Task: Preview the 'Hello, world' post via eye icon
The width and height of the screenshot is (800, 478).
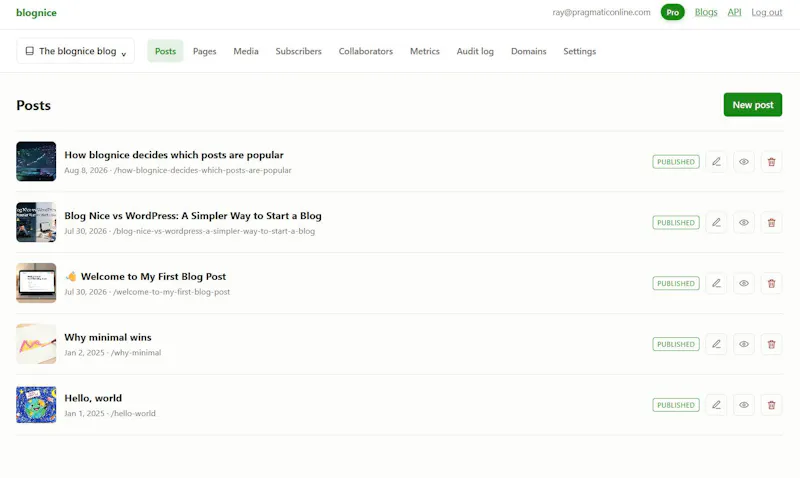Action: pyautogui.click(x=744, y=405)
